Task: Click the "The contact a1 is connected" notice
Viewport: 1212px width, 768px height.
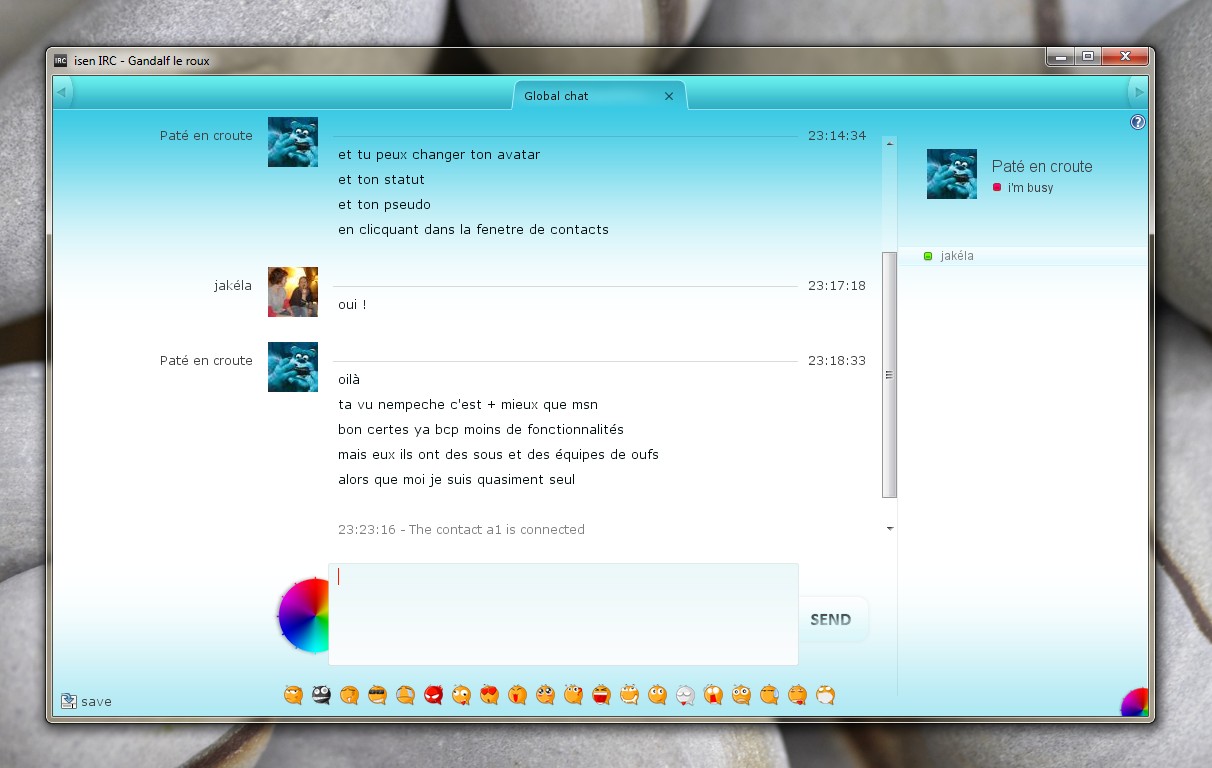Action: tap(461, 529)
